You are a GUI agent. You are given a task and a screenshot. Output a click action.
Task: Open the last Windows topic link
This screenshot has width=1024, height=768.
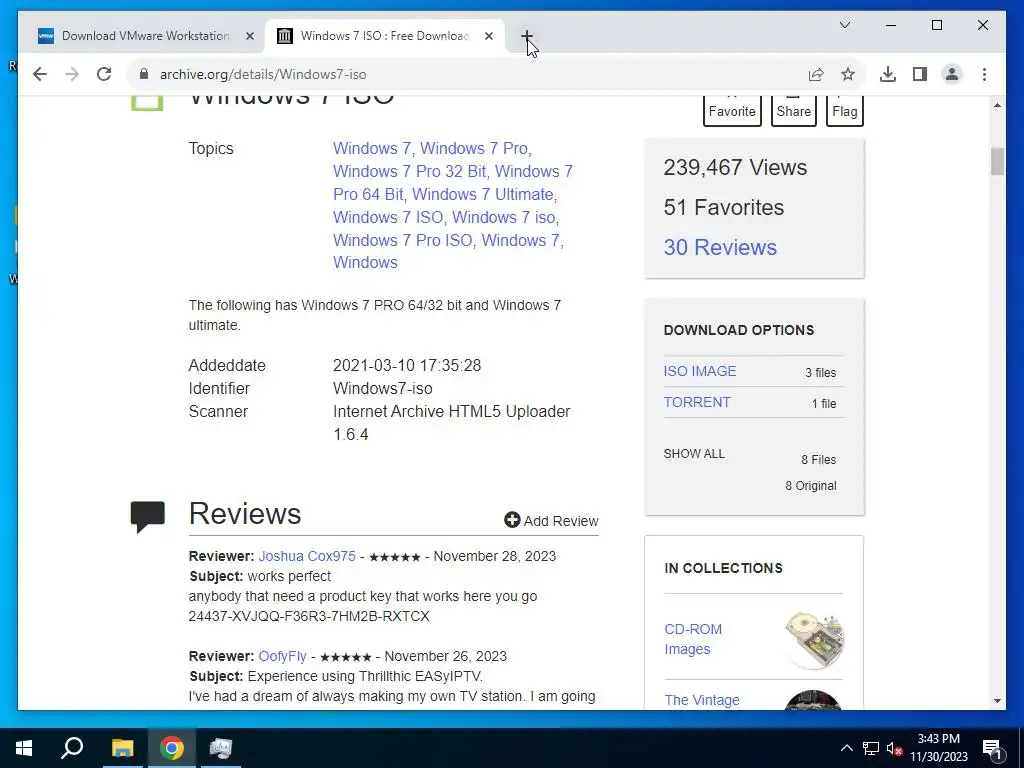365,263
